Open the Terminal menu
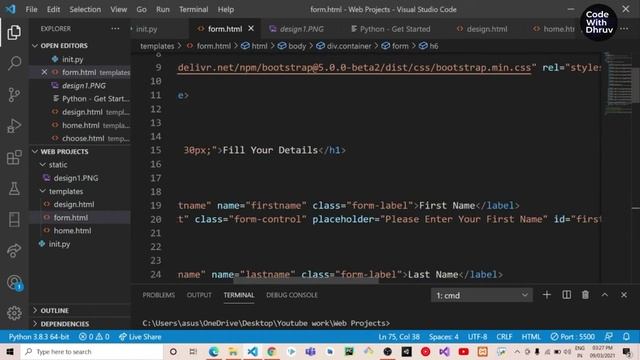640x360 pixels. click(x=193, y=9)
